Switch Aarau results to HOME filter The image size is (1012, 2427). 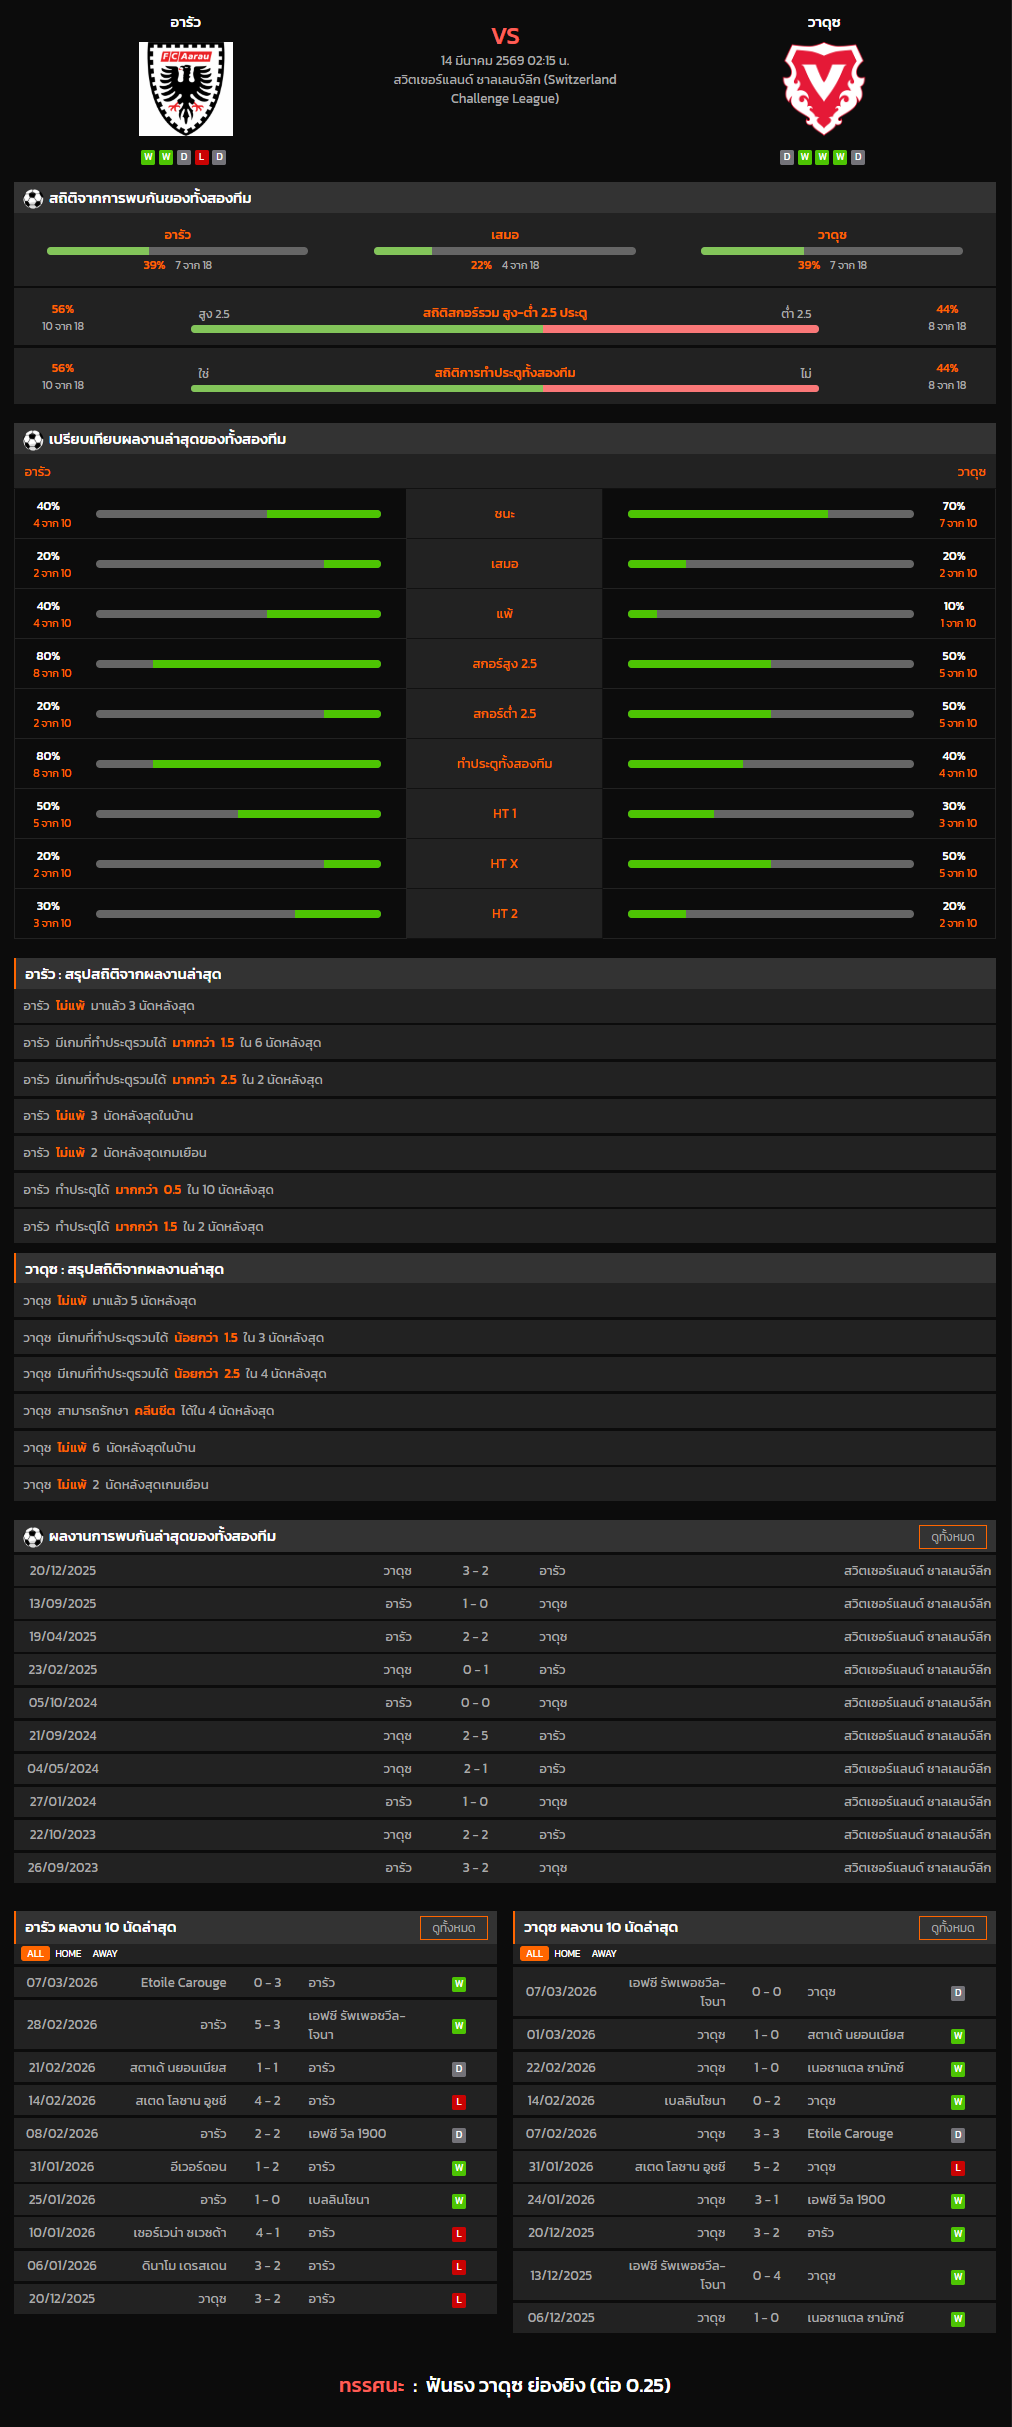pos(68,1954)
